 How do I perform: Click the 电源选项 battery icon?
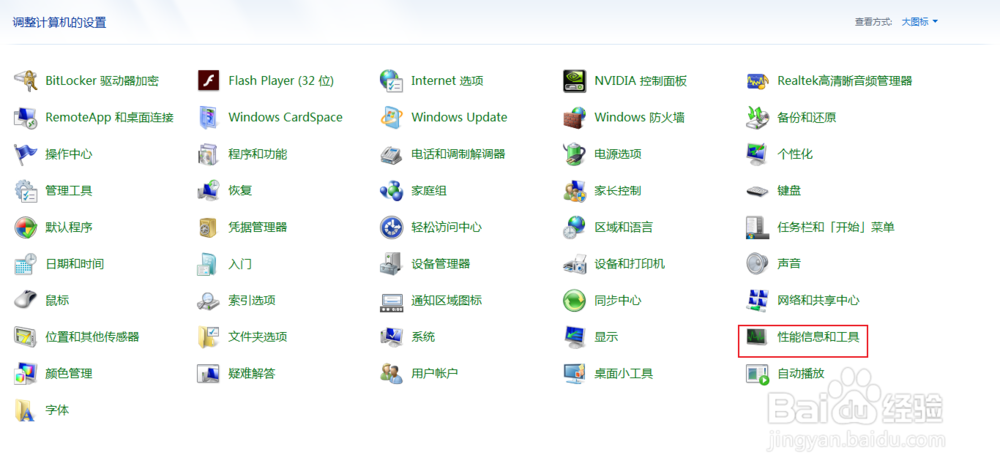pos(575,154)
